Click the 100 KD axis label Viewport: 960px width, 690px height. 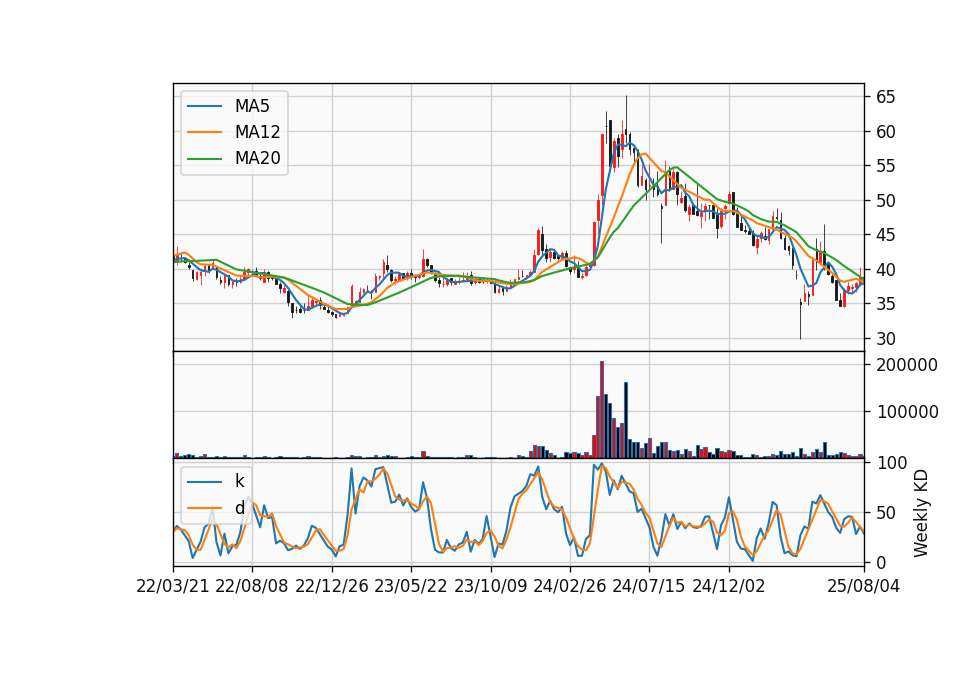coord(892,463)
